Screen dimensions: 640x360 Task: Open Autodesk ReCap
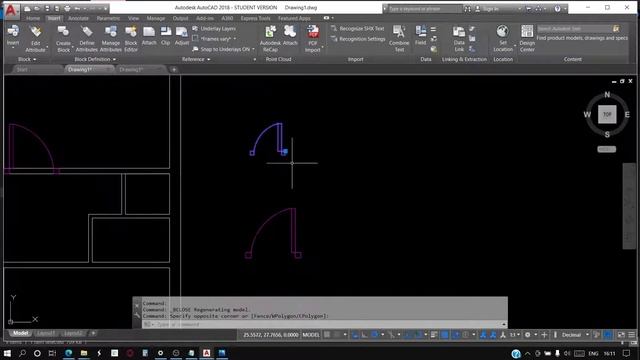(270, 39)
